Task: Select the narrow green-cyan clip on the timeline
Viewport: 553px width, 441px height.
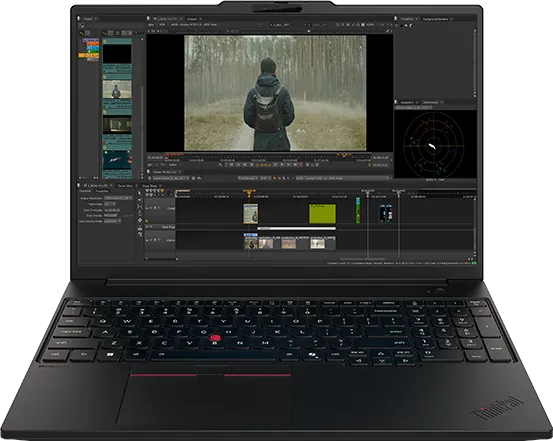Action: tap(358, 210)
